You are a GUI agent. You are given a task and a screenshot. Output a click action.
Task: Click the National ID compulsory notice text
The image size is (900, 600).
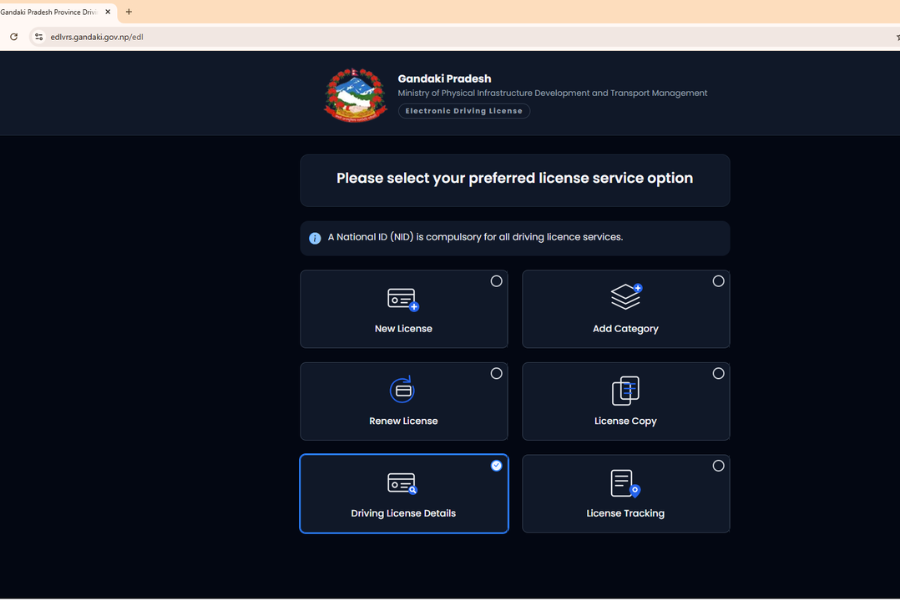475,237
